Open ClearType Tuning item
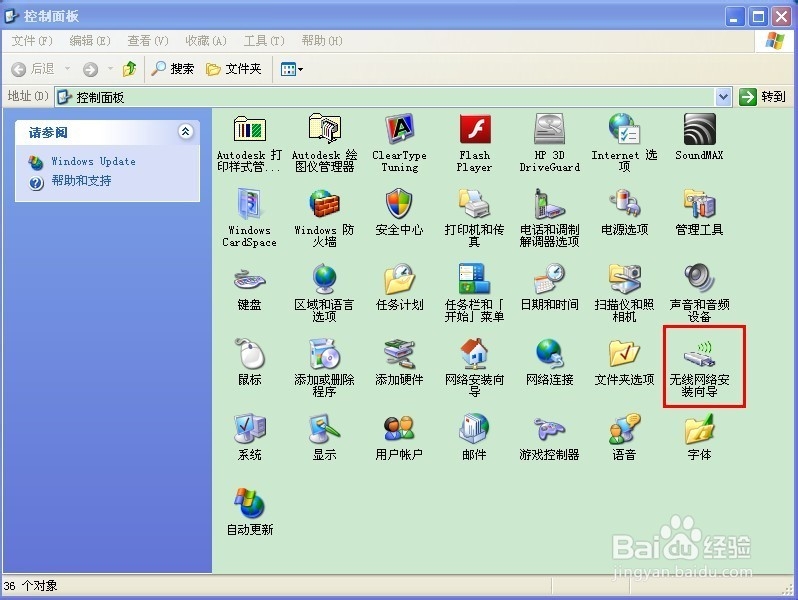The width and height of the screenshot is (798, 600). 400,129
